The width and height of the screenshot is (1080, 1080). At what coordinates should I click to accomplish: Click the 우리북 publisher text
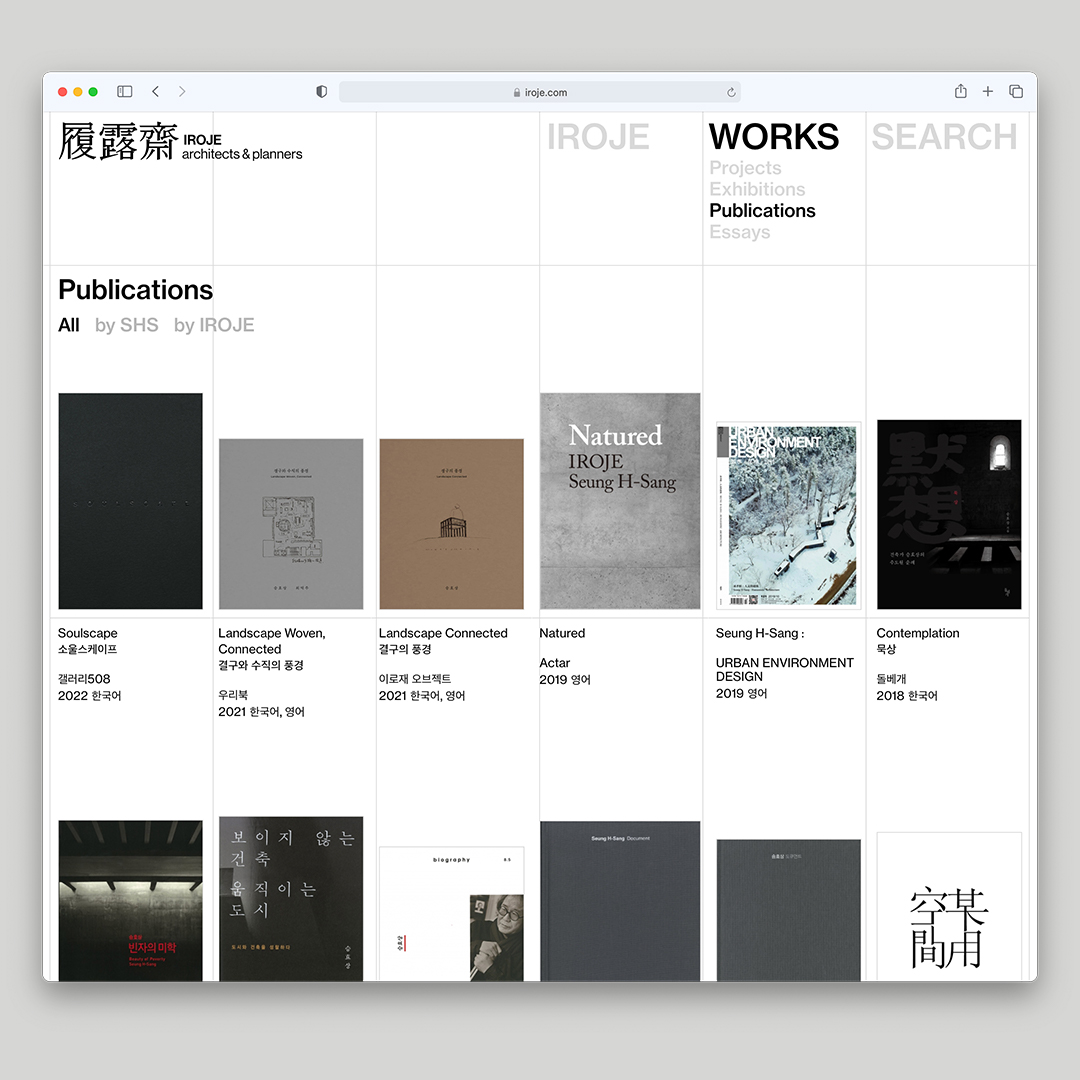click(x=233, y=695)
